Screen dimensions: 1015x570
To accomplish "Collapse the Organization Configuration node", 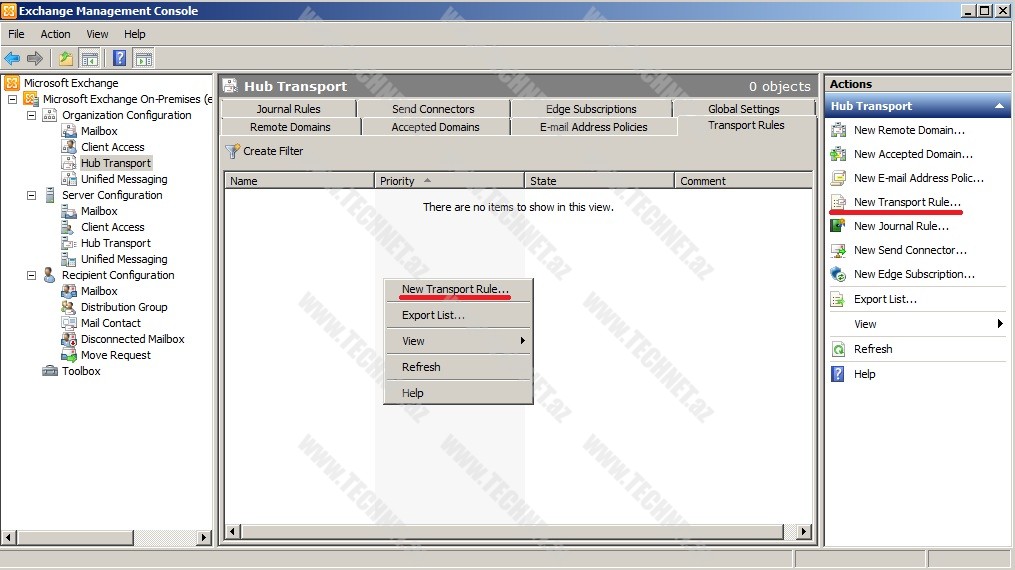I will point(31,115).
